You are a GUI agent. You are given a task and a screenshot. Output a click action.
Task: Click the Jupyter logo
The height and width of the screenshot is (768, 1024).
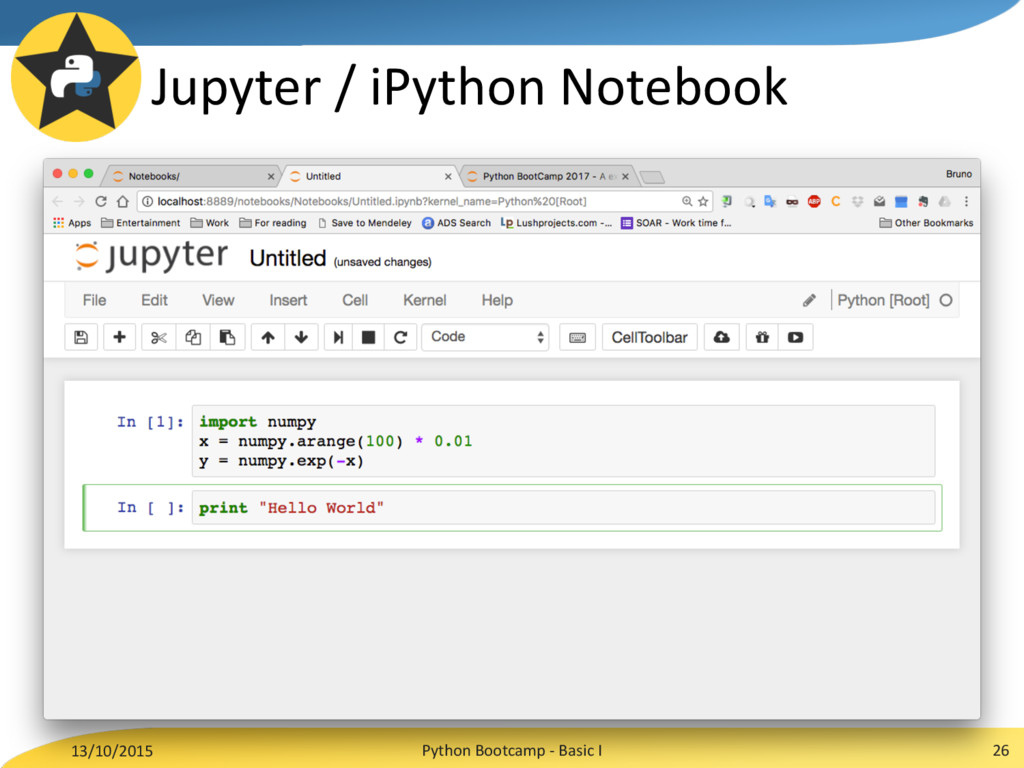[x=151, y=256]
